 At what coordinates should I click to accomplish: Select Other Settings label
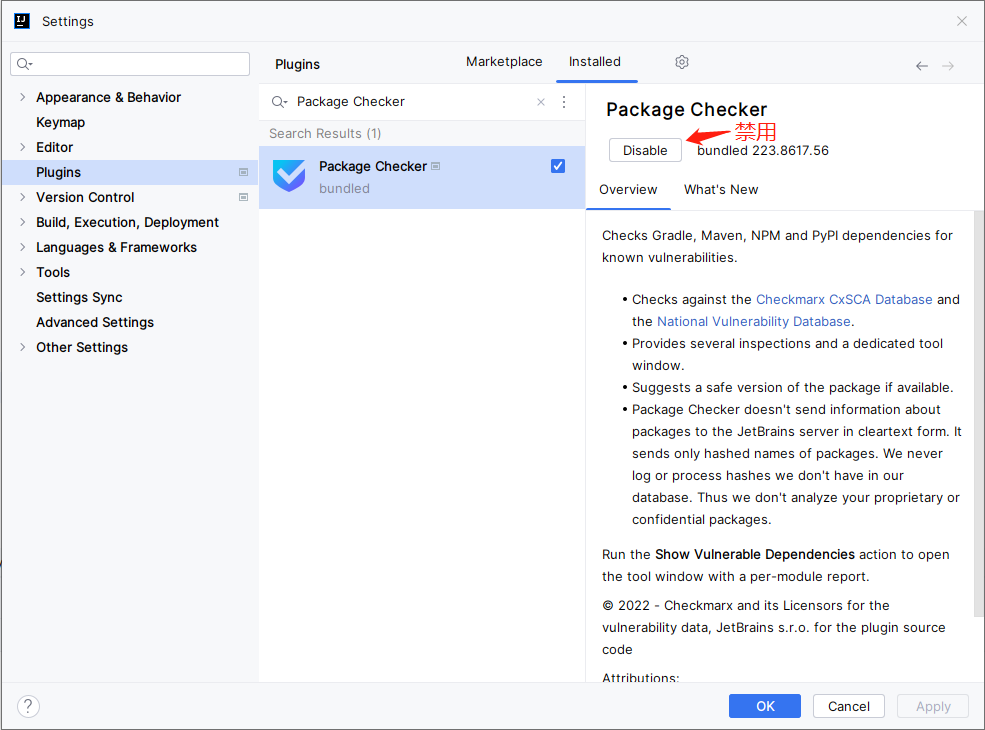(82, 347)
